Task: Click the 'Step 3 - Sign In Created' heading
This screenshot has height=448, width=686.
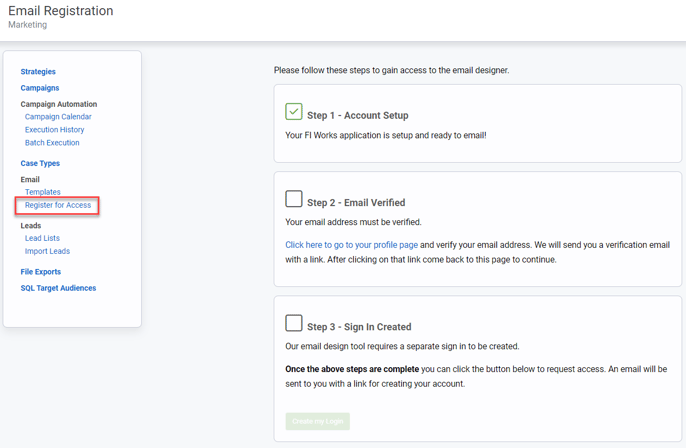Action: click(359, 327)
